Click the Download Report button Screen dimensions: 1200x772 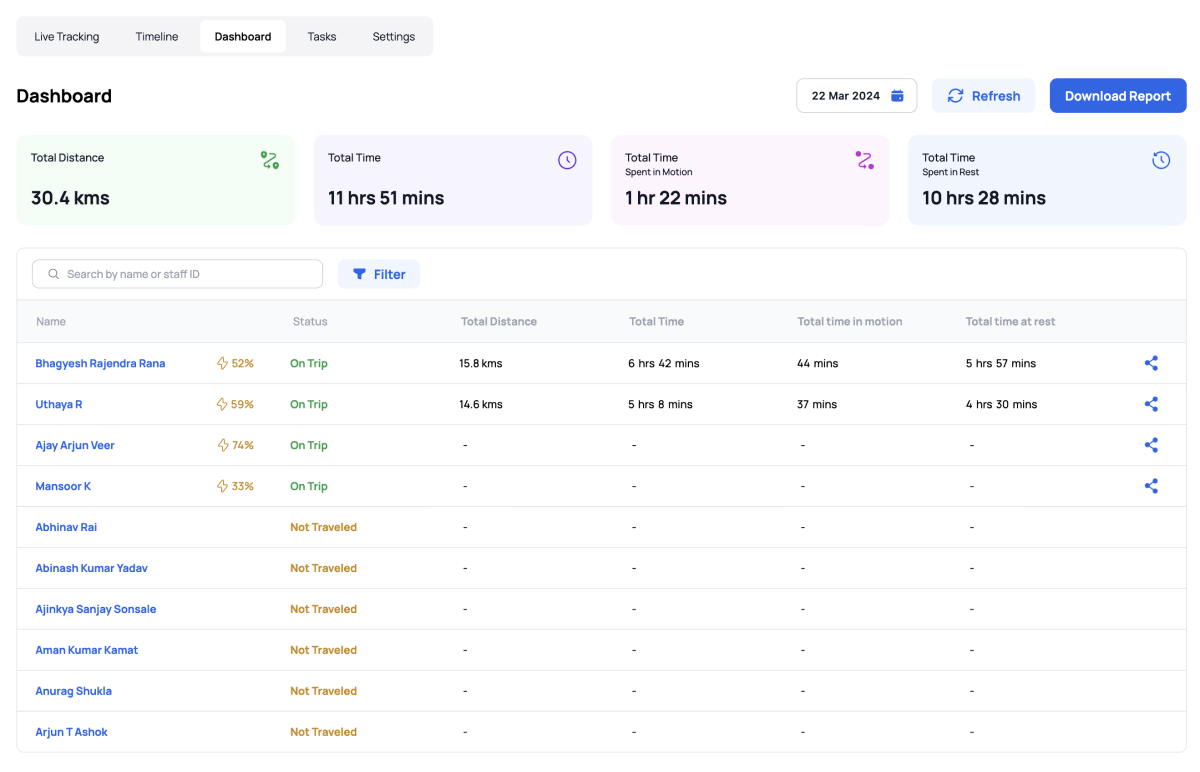point(1117,96)
